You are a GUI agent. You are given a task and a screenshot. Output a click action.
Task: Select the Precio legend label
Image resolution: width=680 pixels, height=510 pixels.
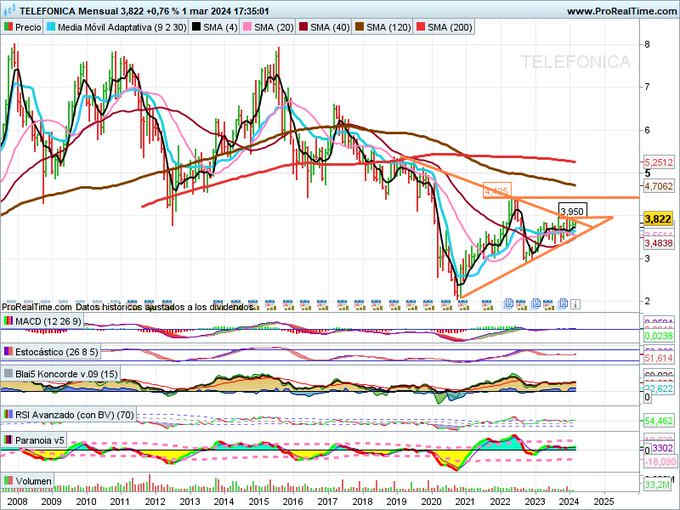click(28, 27)
